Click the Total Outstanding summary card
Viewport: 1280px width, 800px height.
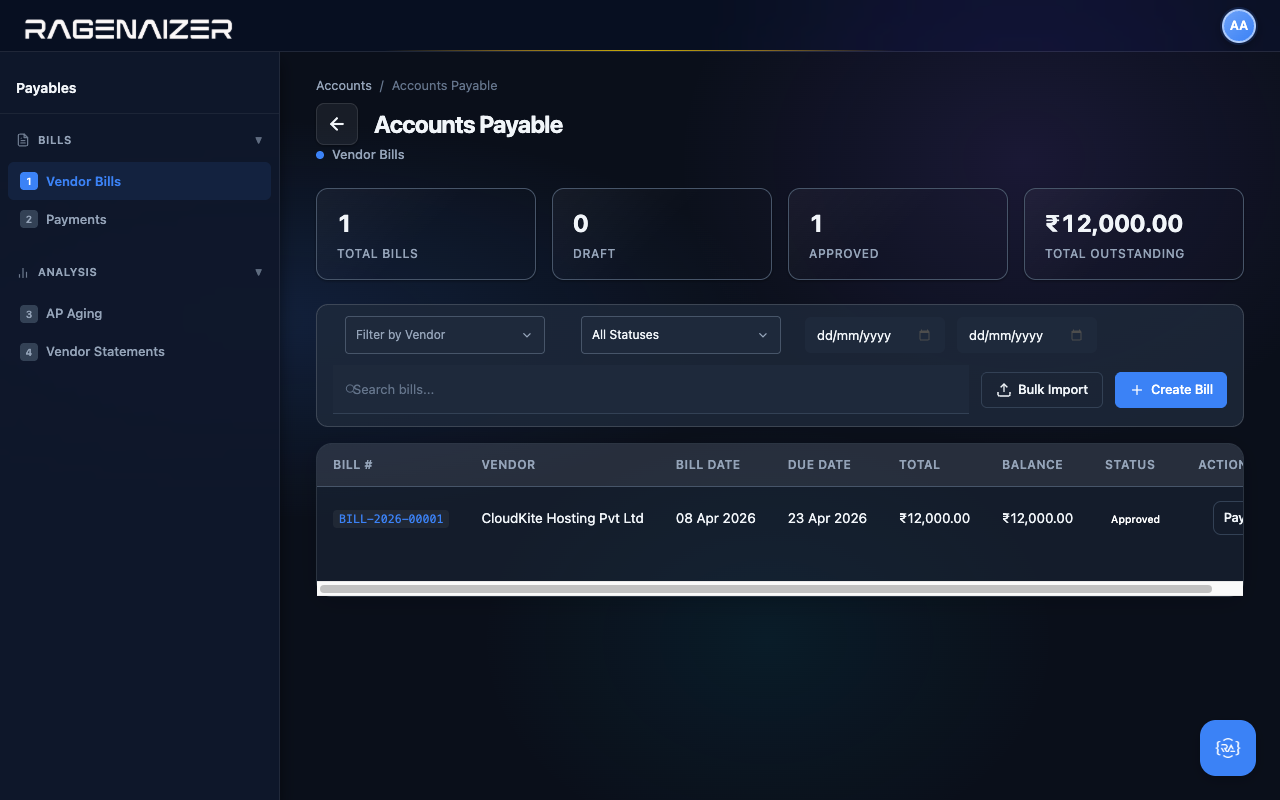pos(1134,234)
